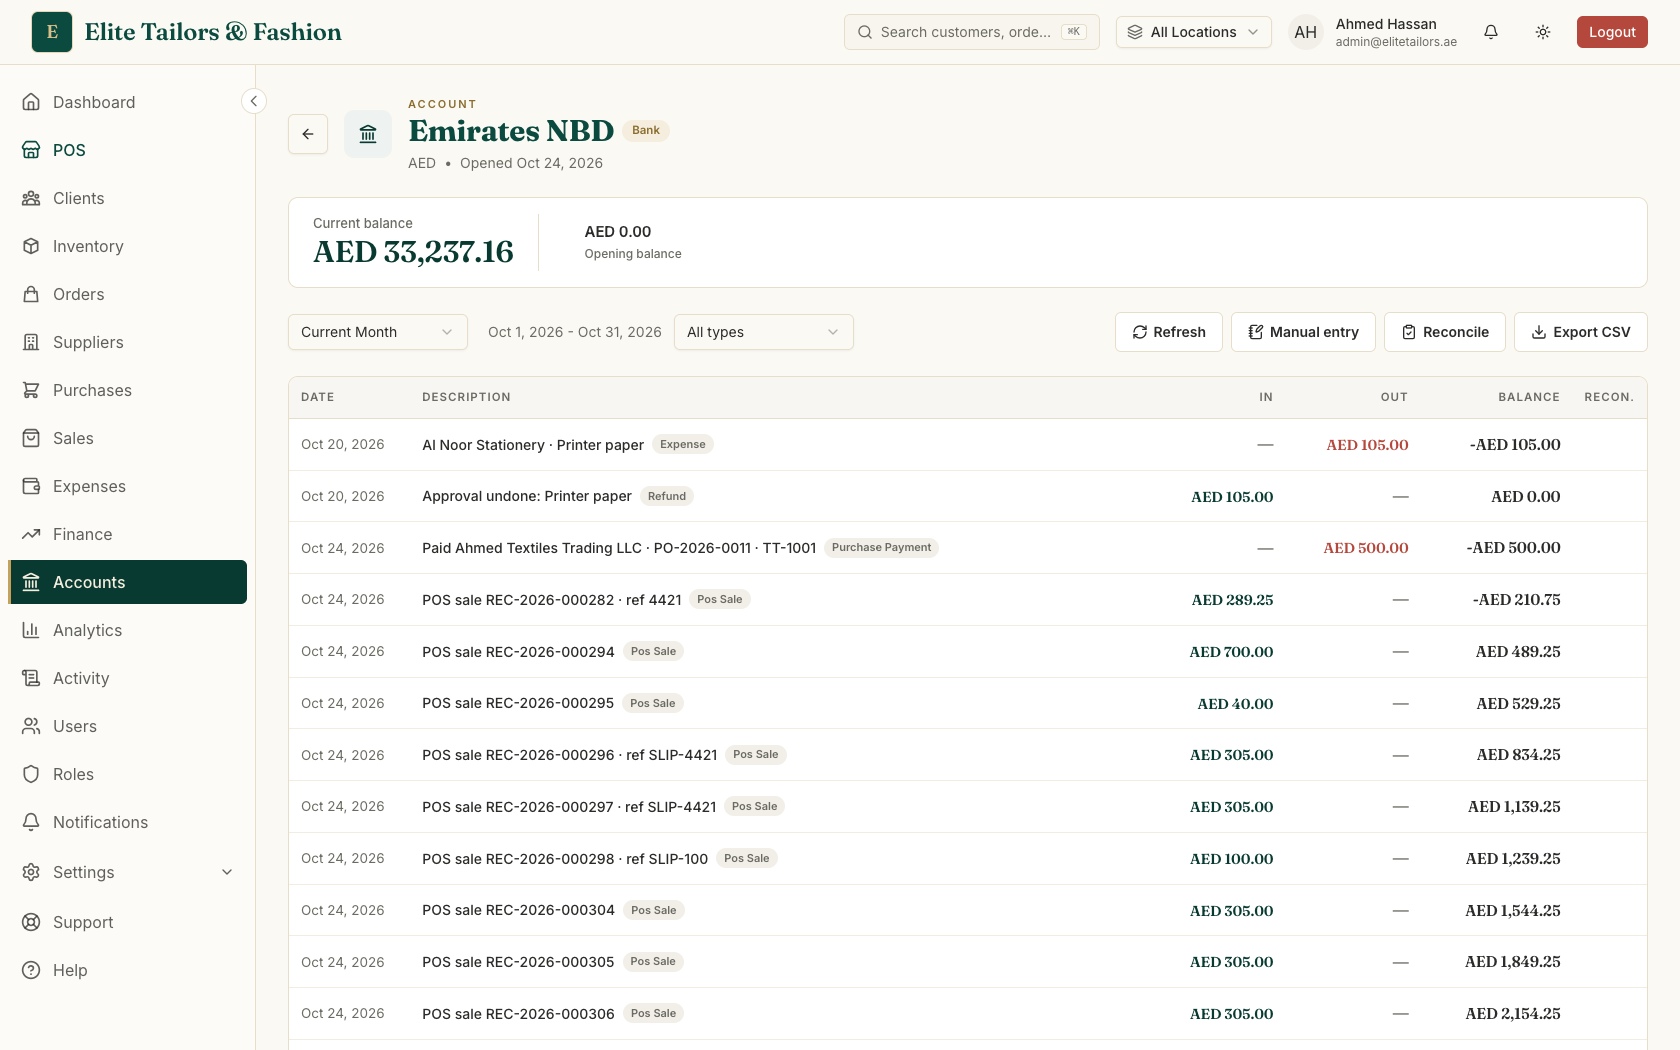Toggle light/dark theme sun icon
This screenshot has width=1680, height=1050.
coord(1543,32)
